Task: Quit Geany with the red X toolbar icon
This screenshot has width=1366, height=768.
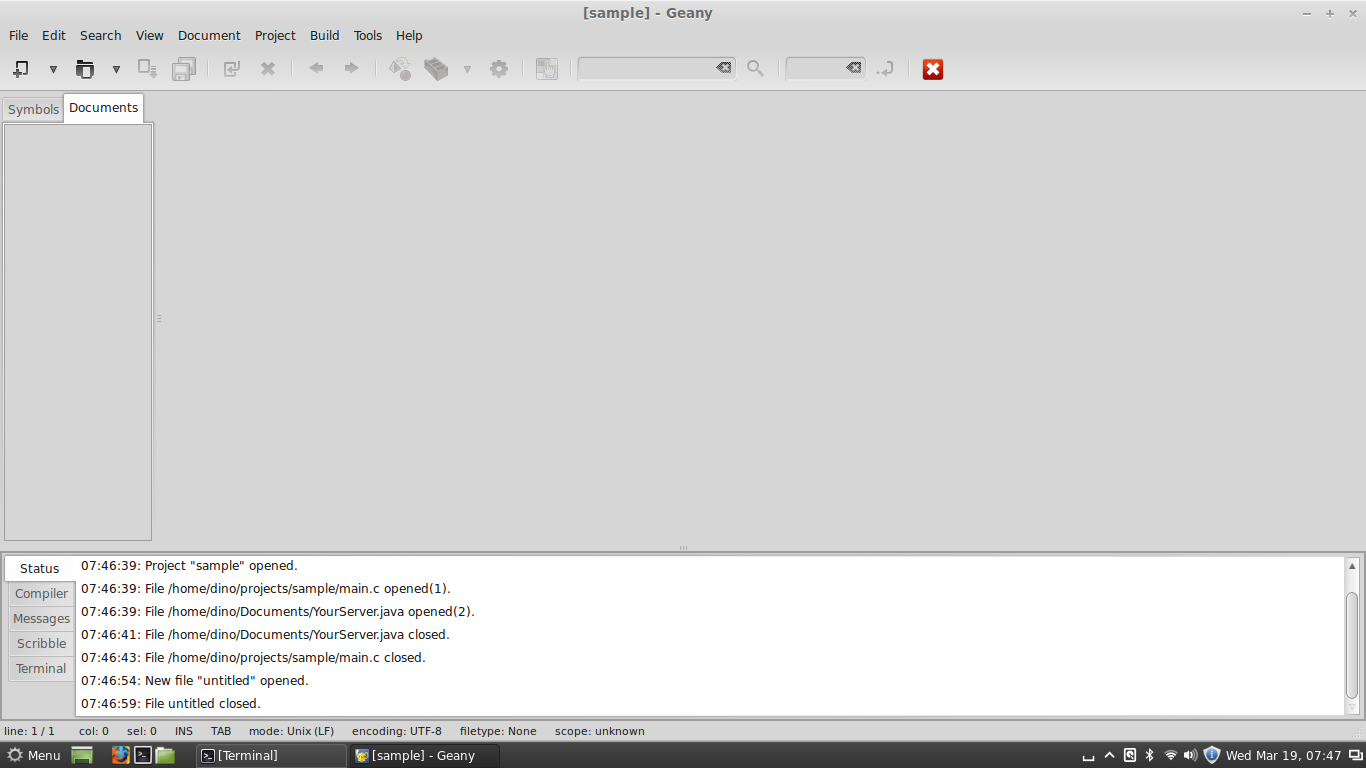Action: pos(933,69)
